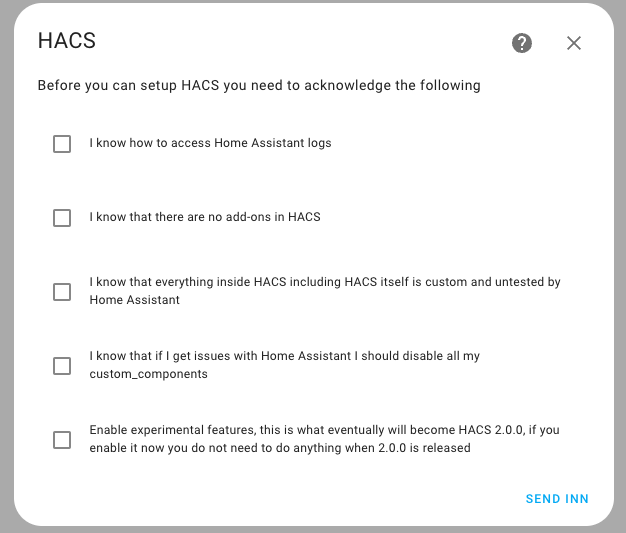The height and width of the screenshot is (533, 626).
Task: Enable the custom and untested acknowledgment checkbox
Action: 62,291
